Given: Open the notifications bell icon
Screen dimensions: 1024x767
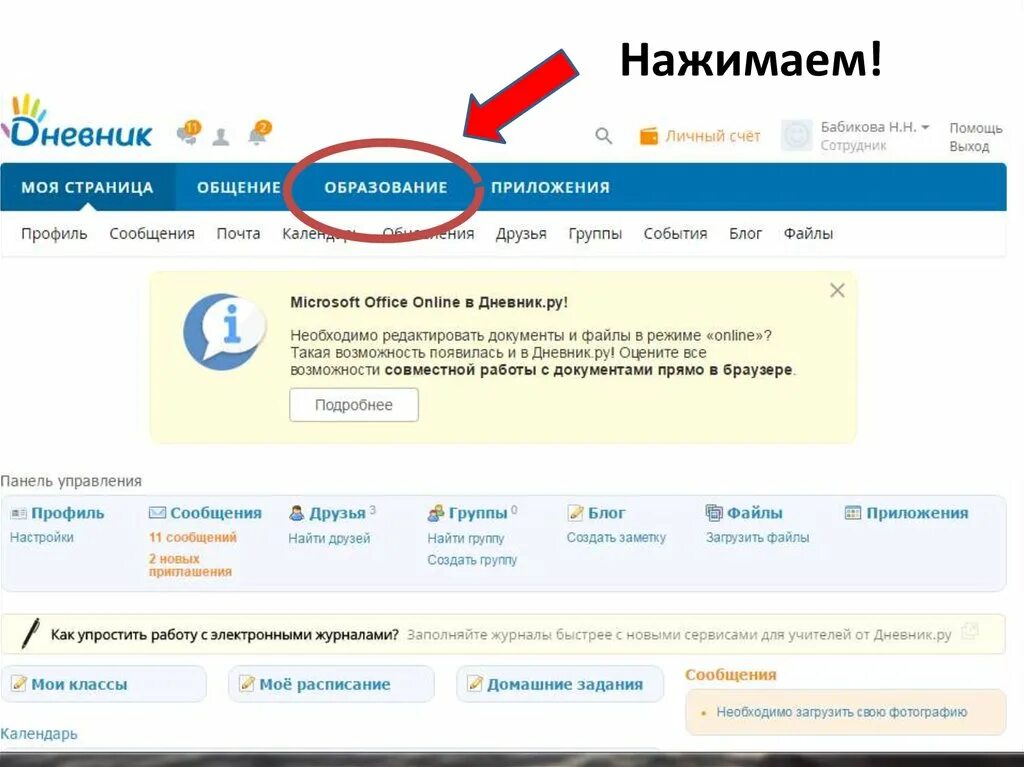Looking at the screenshot, I should (x=259, y=133).
